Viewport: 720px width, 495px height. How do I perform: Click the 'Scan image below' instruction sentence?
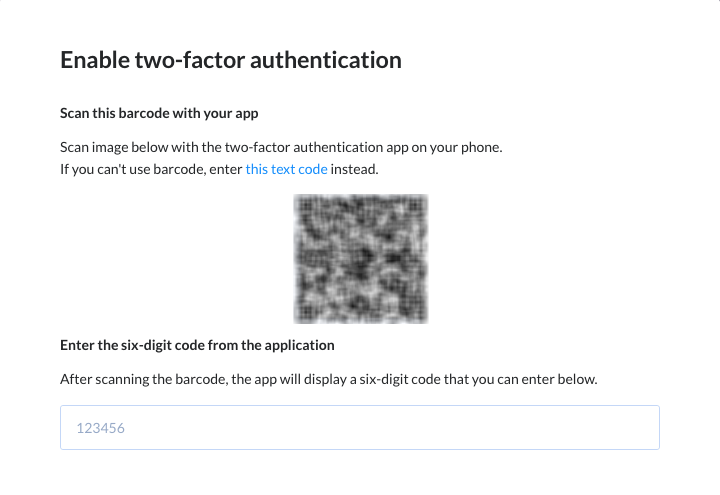[x=281, y=147]
